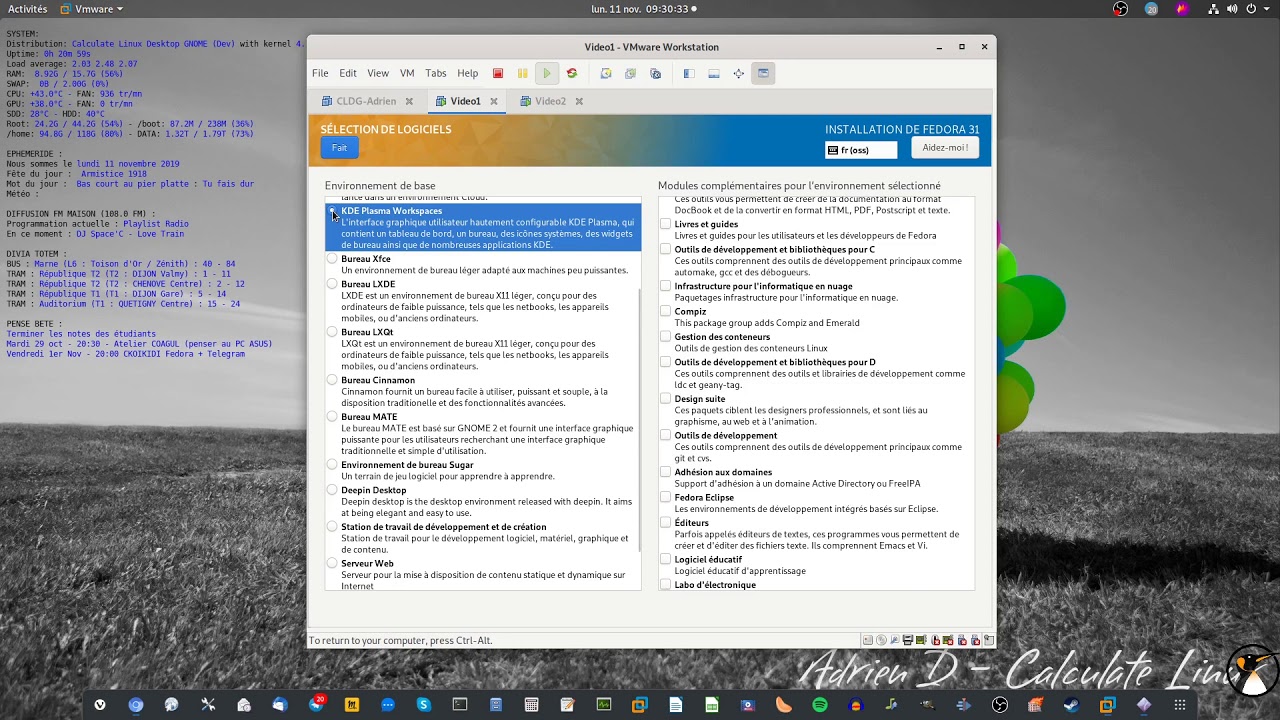Image resolution: width=1280 pixels, height=720 pixels.
Task: Open the Edit menu
Action: coord(348,73)
